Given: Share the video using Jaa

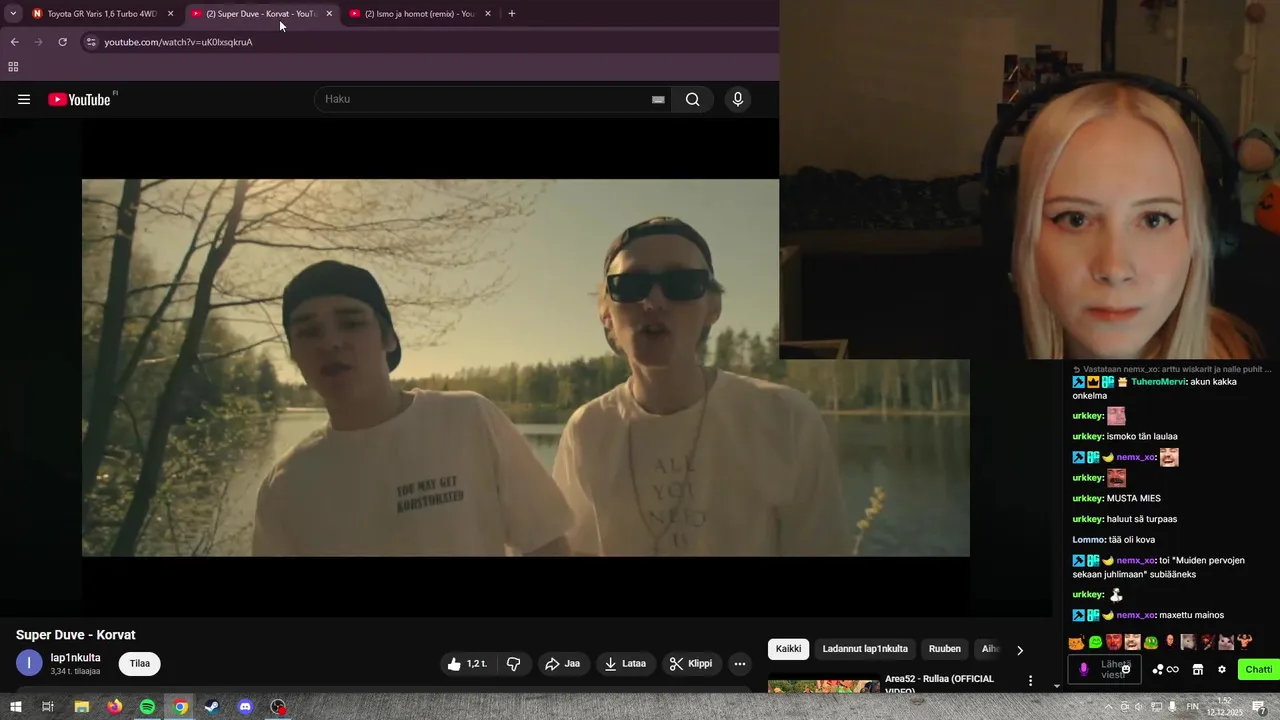Looking at the screenshot, I should 562,664.
